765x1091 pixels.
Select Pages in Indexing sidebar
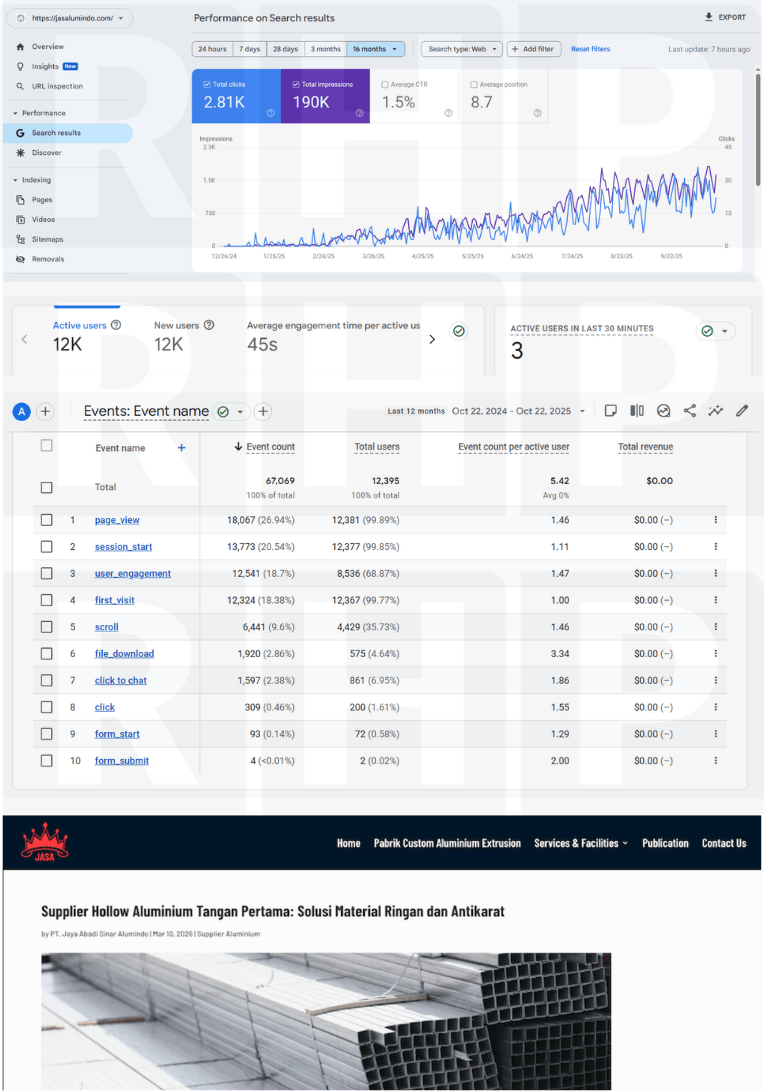tap(42, 200)
